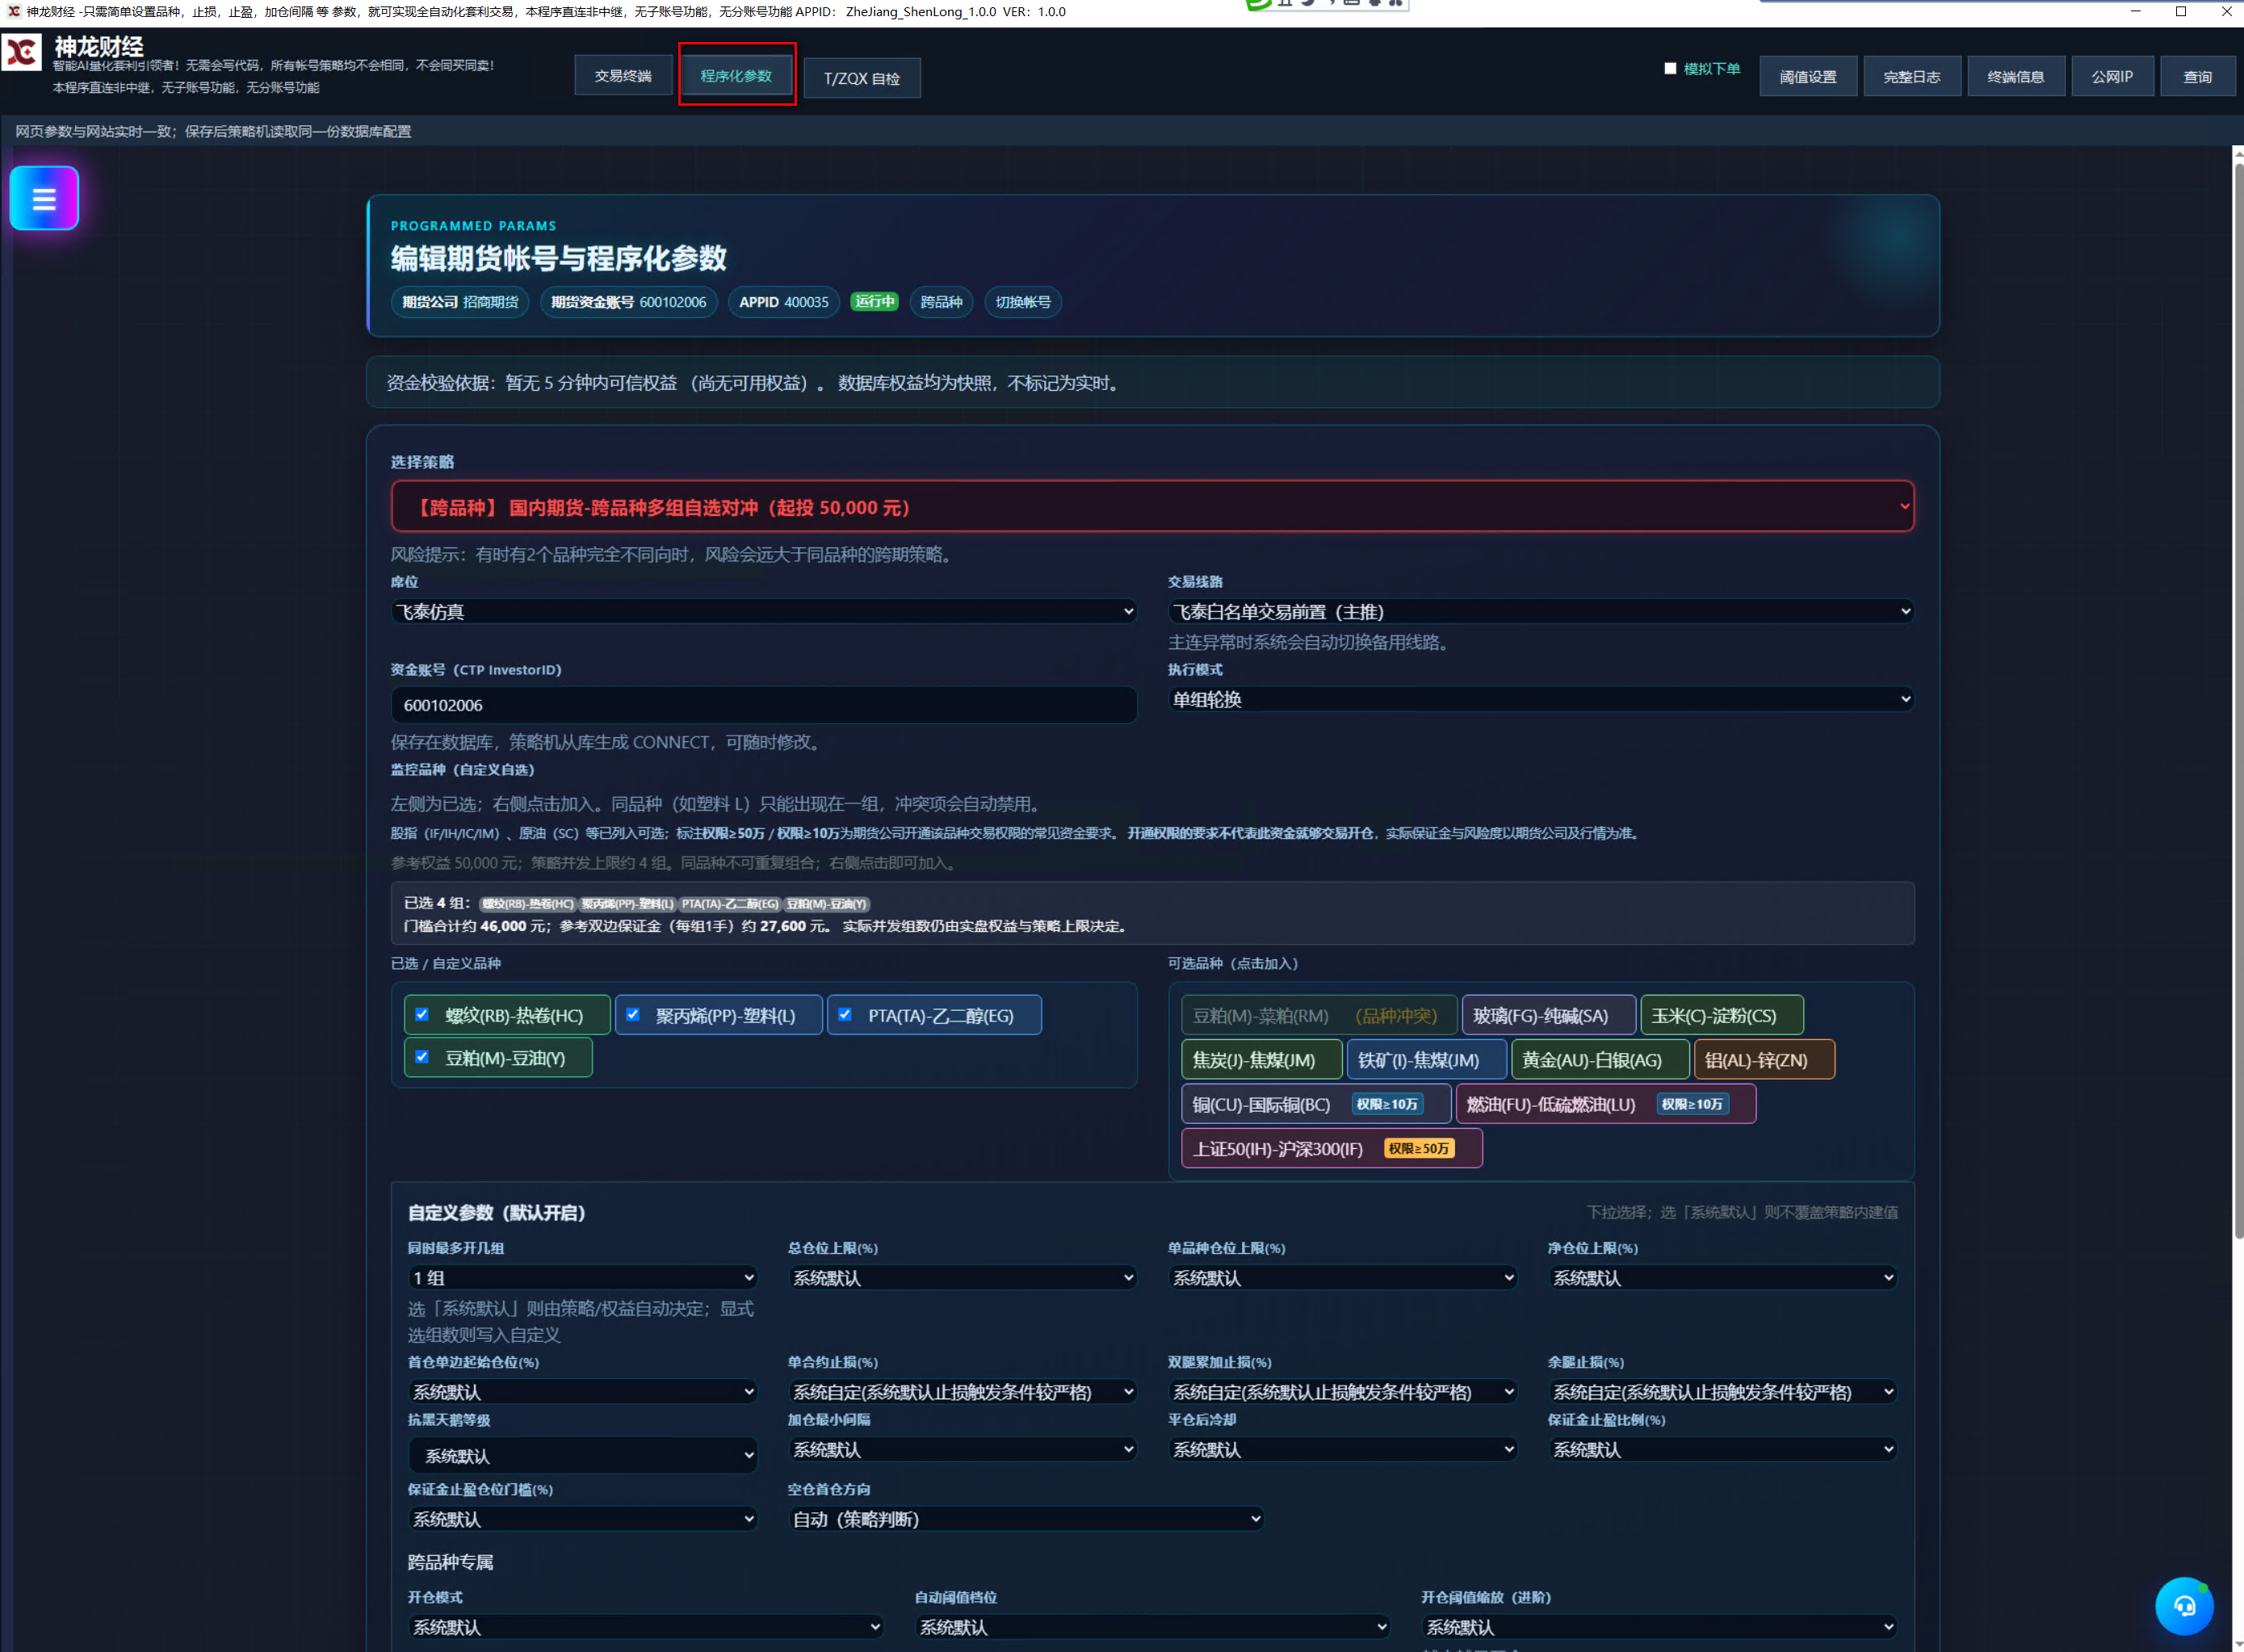The height and width of the screenshot is (1652, 2244).
Task: Uncheck the 螺纹(RB)-热卷(HC) pair checkbox
Action: click(422, 1015)
